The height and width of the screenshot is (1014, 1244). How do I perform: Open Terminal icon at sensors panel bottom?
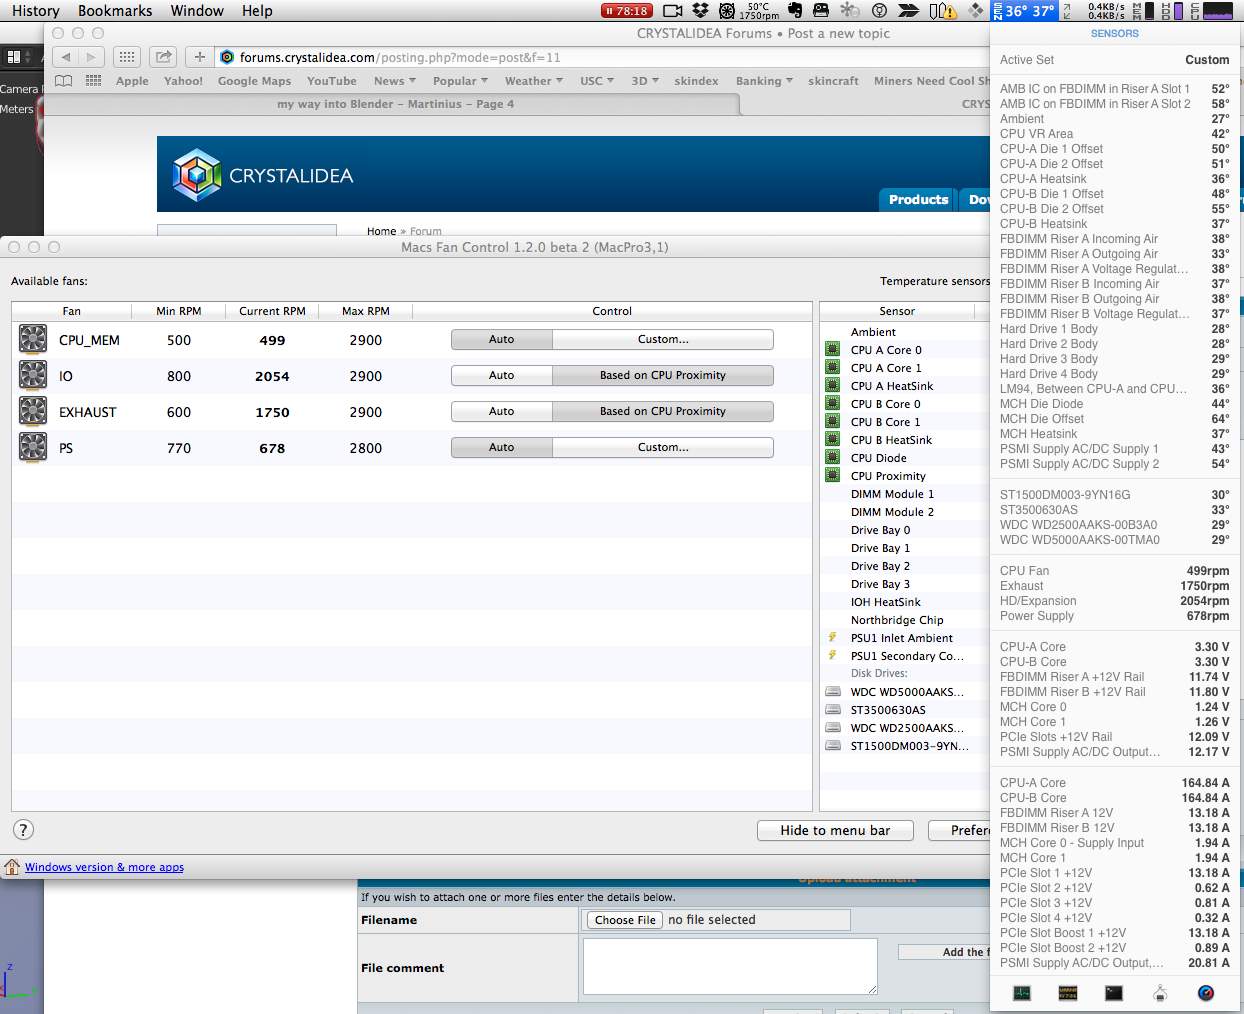(x=1113, y=992)
